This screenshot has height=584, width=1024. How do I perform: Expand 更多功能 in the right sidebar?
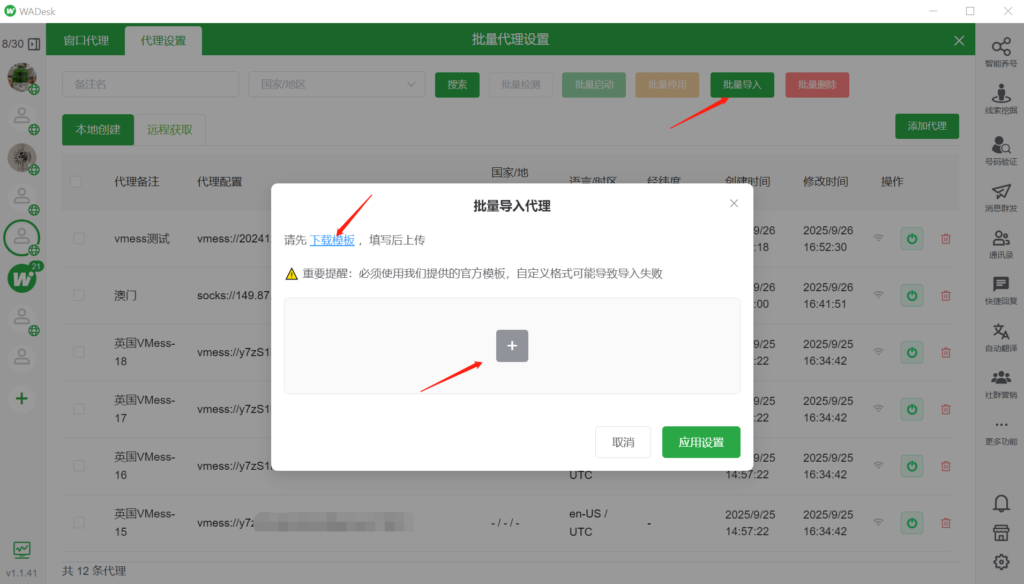point(1000,430)
